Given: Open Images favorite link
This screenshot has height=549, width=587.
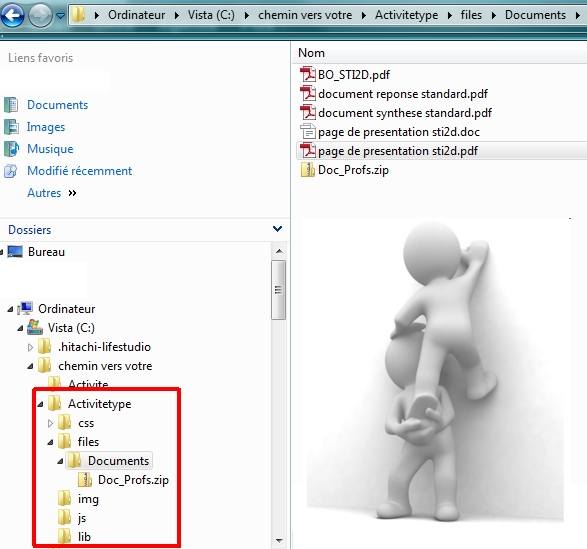Looking at the screenshot, I should coord(46,127).
